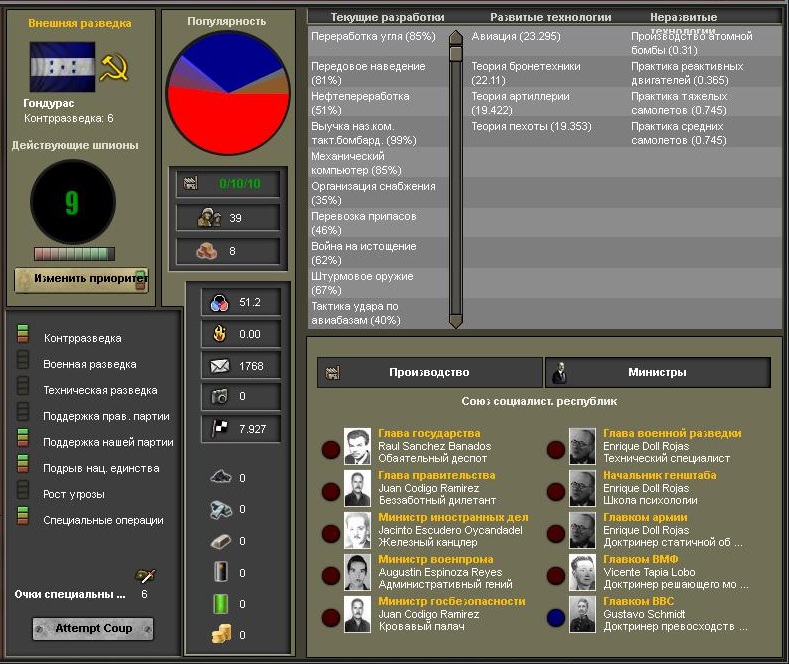Select the red marker beside Глава государства
This screenshot has height=664, width=789.
click(331, 449)
